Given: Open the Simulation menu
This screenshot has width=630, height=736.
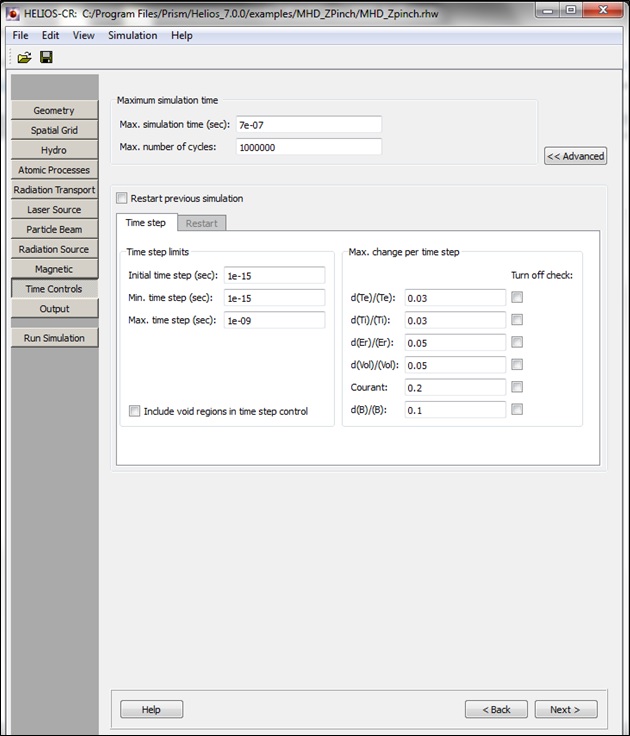Looking at the screenshot, I should (x=132, y=35).
